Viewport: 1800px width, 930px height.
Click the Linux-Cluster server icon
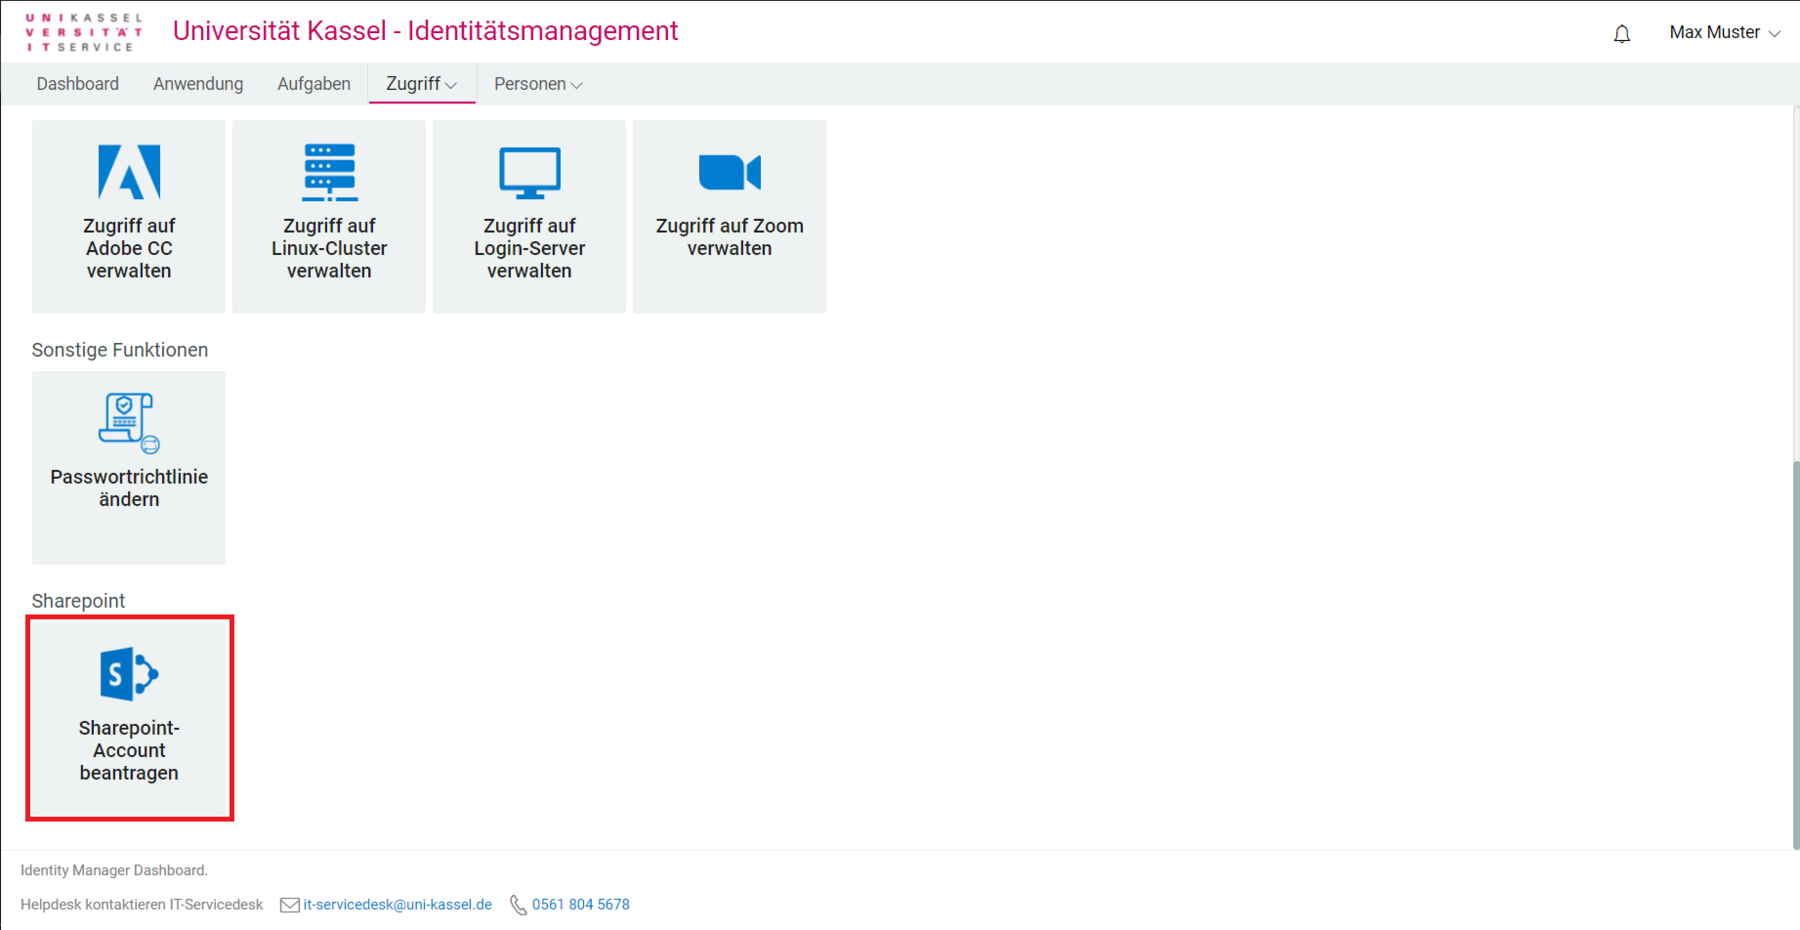point(329,172)
